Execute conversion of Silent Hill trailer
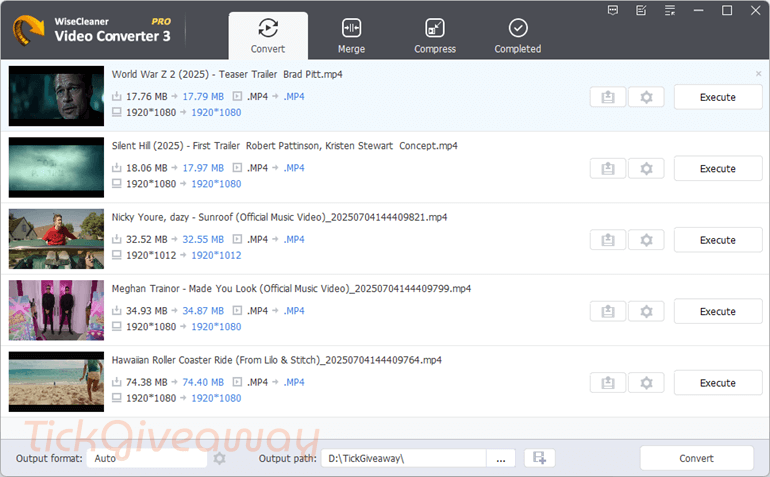Viewport: 770px width, 477px height. tap(717, 168)
